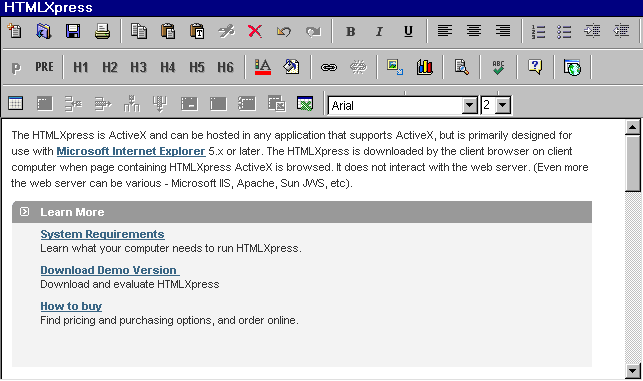Align text to the left
643x381 pixels.
click(445, 31)
